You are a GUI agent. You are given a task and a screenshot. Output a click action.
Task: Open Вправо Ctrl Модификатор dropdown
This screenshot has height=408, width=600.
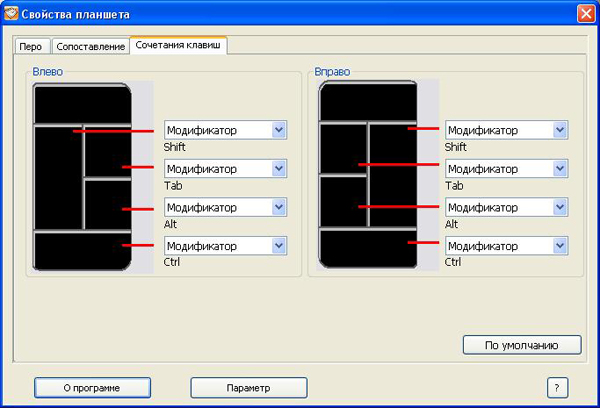506,246
